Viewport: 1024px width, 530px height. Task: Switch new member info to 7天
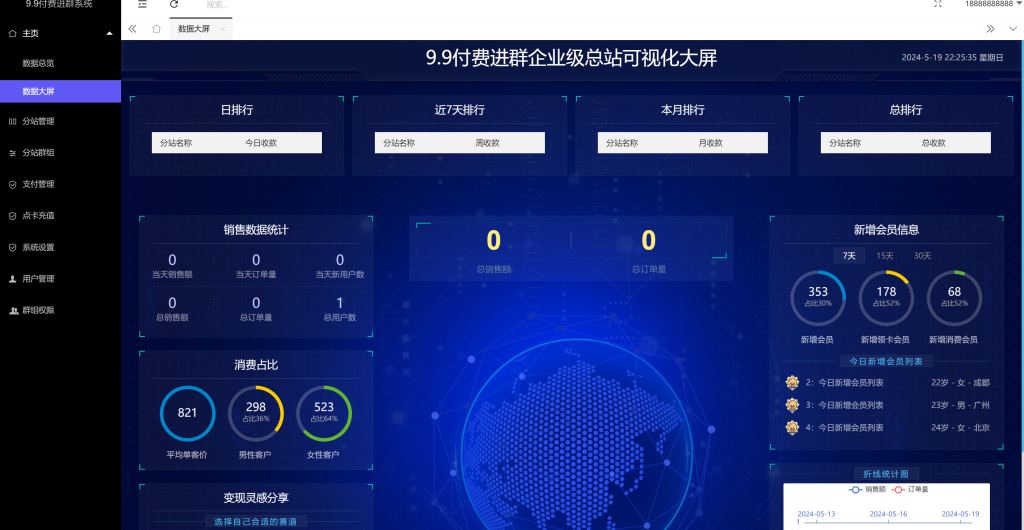coord(849,256)
